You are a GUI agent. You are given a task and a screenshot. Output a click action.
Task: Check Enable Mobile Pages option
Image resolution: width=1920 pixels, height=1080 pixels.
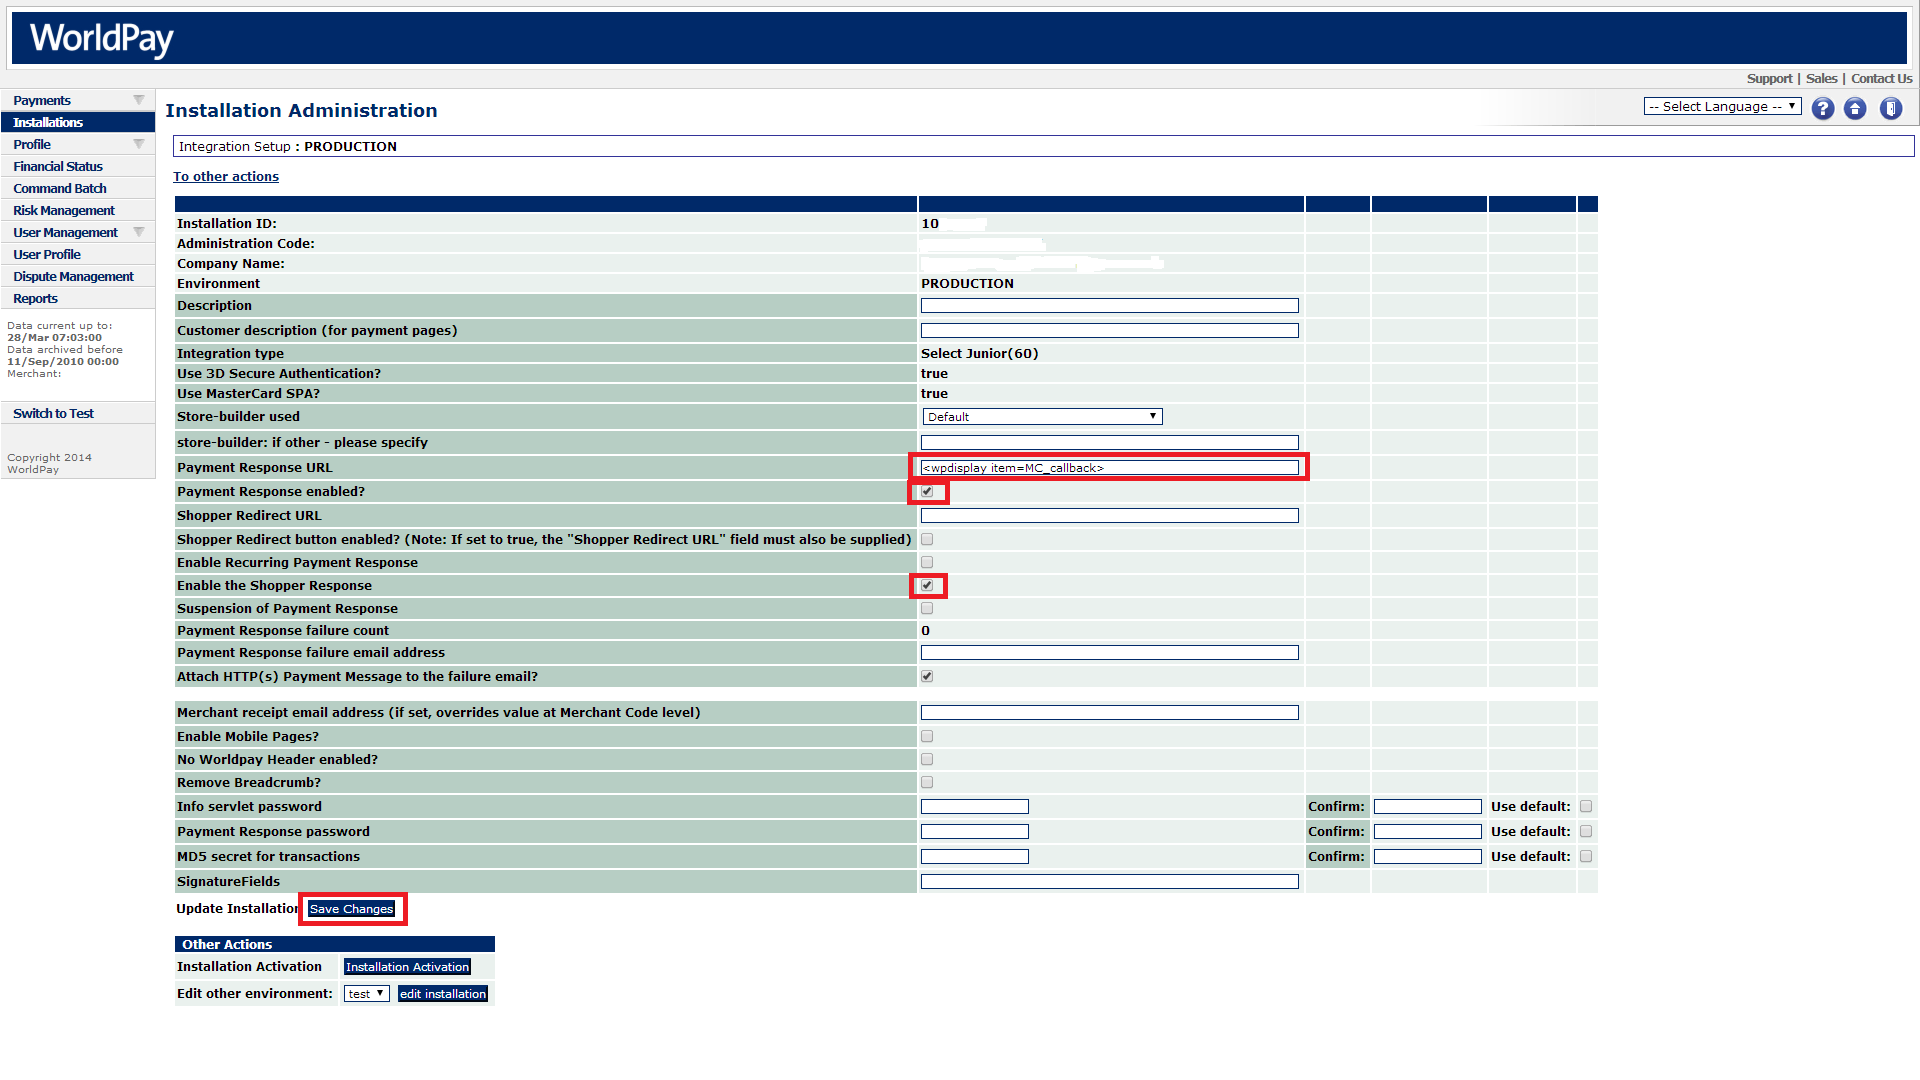click(927, 737)
